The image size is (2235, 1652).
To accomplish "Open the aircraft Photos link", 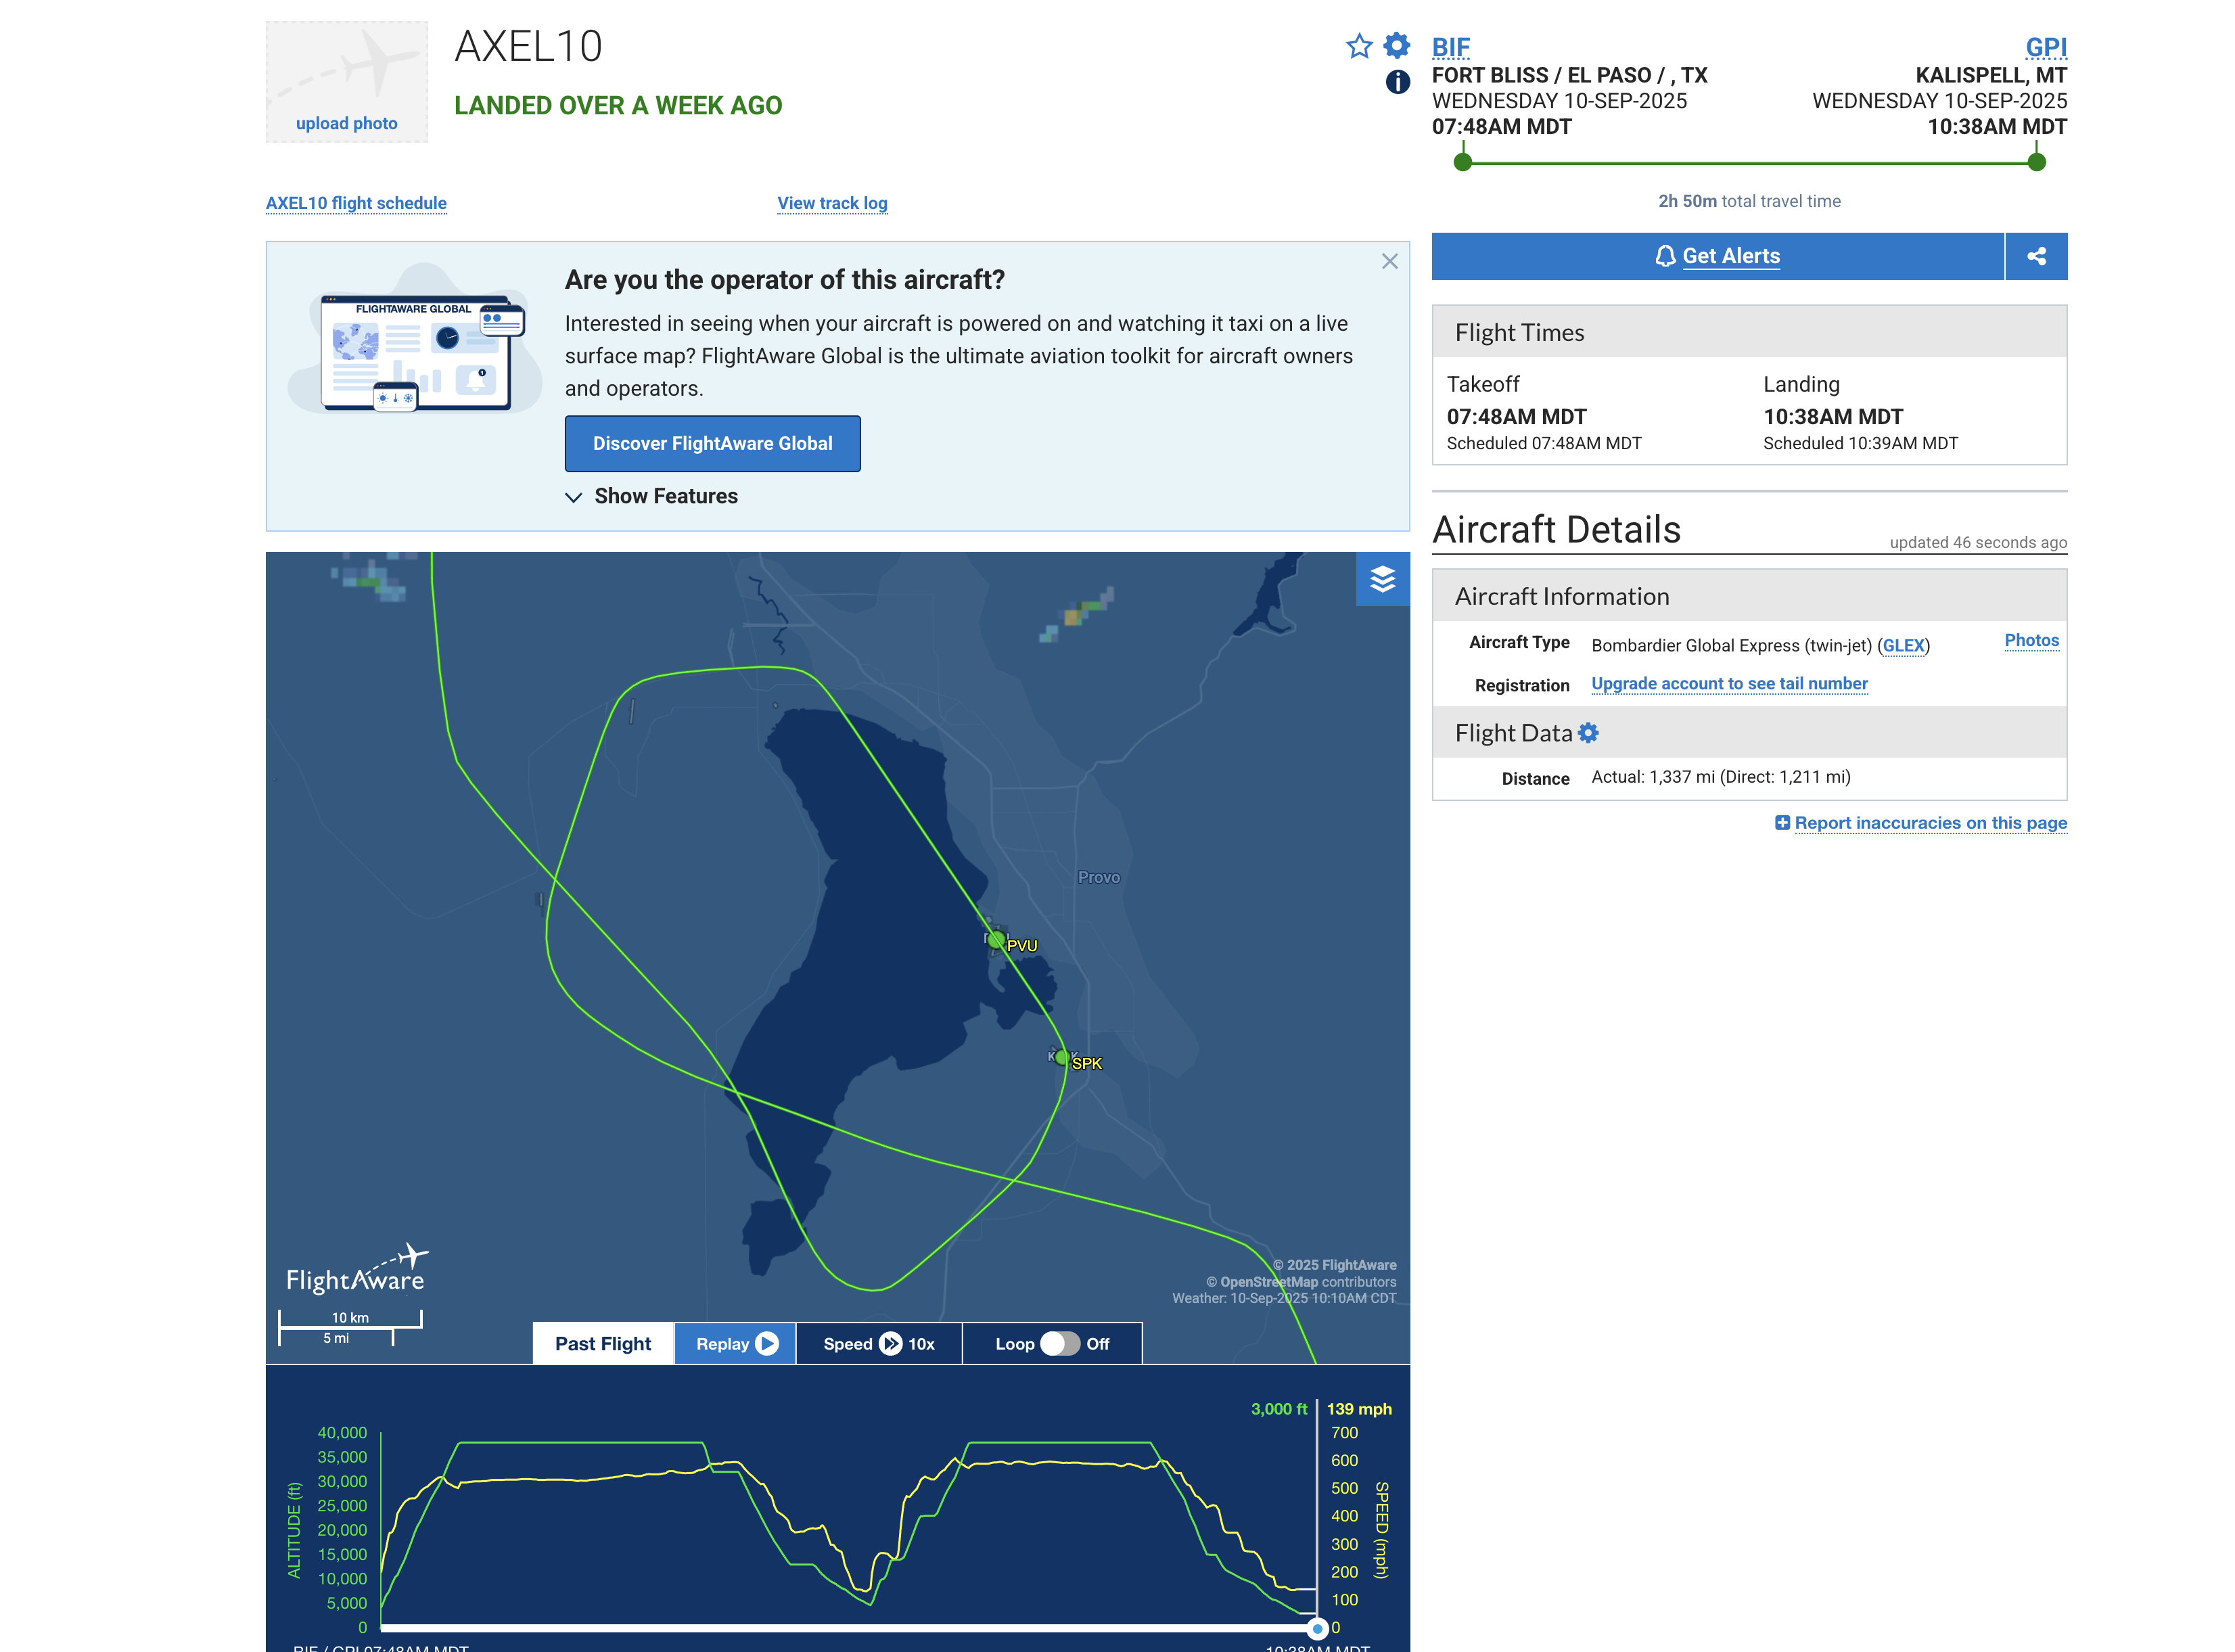I will click(2031, 640).
